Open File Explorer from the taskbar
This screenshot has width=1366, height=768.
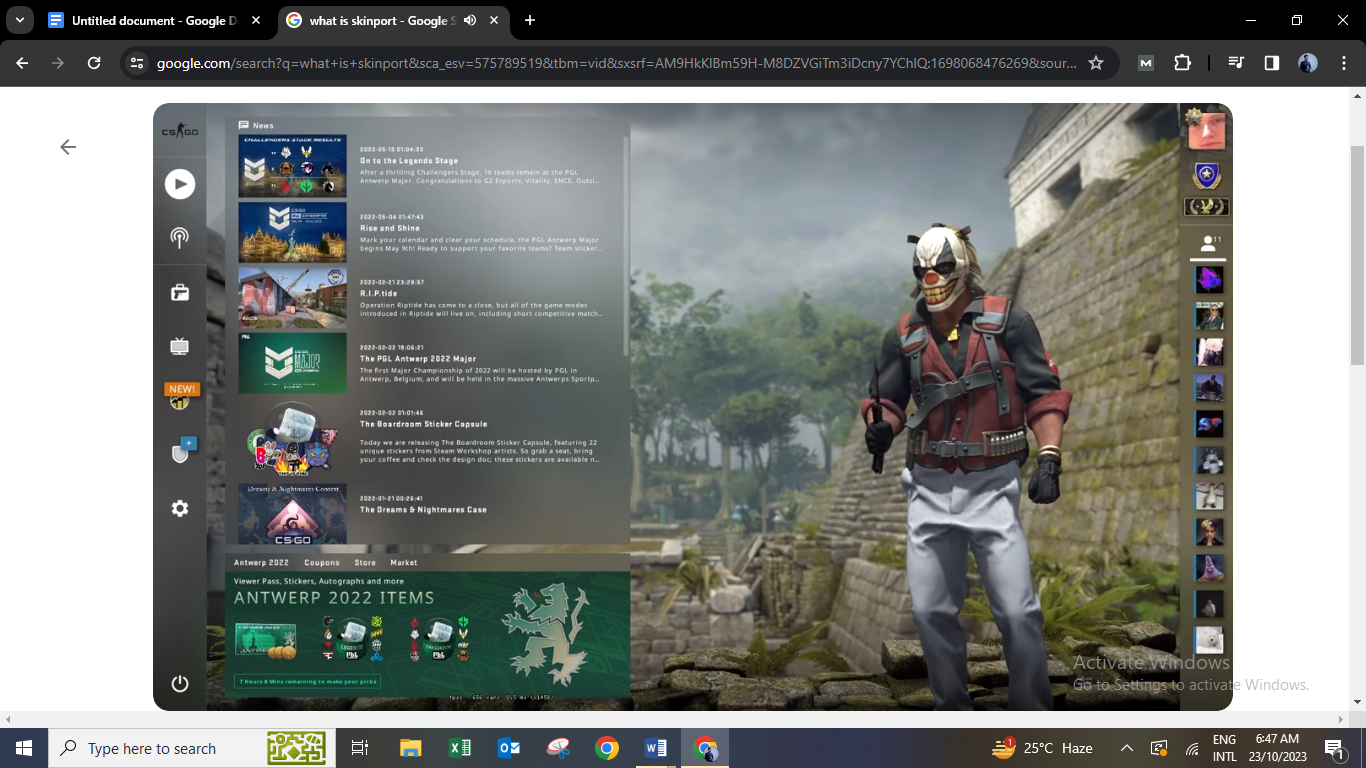410,748
